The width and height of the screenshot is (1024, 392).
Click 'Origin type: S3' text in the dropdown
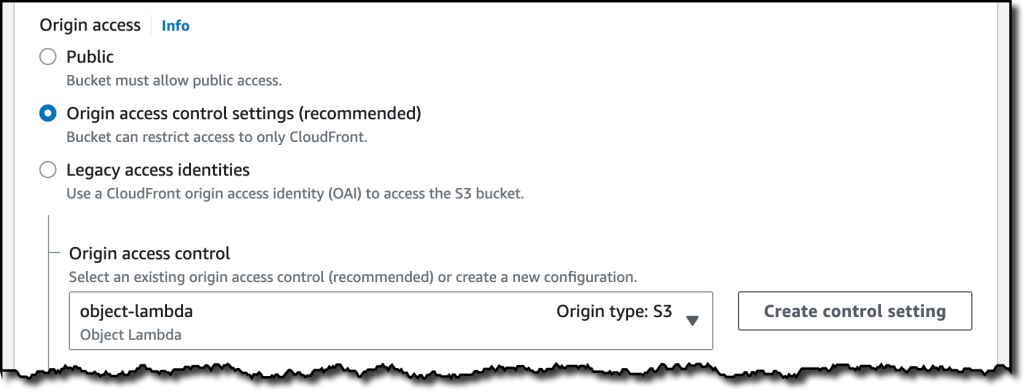pyautogui.click(x=614, y=312)
